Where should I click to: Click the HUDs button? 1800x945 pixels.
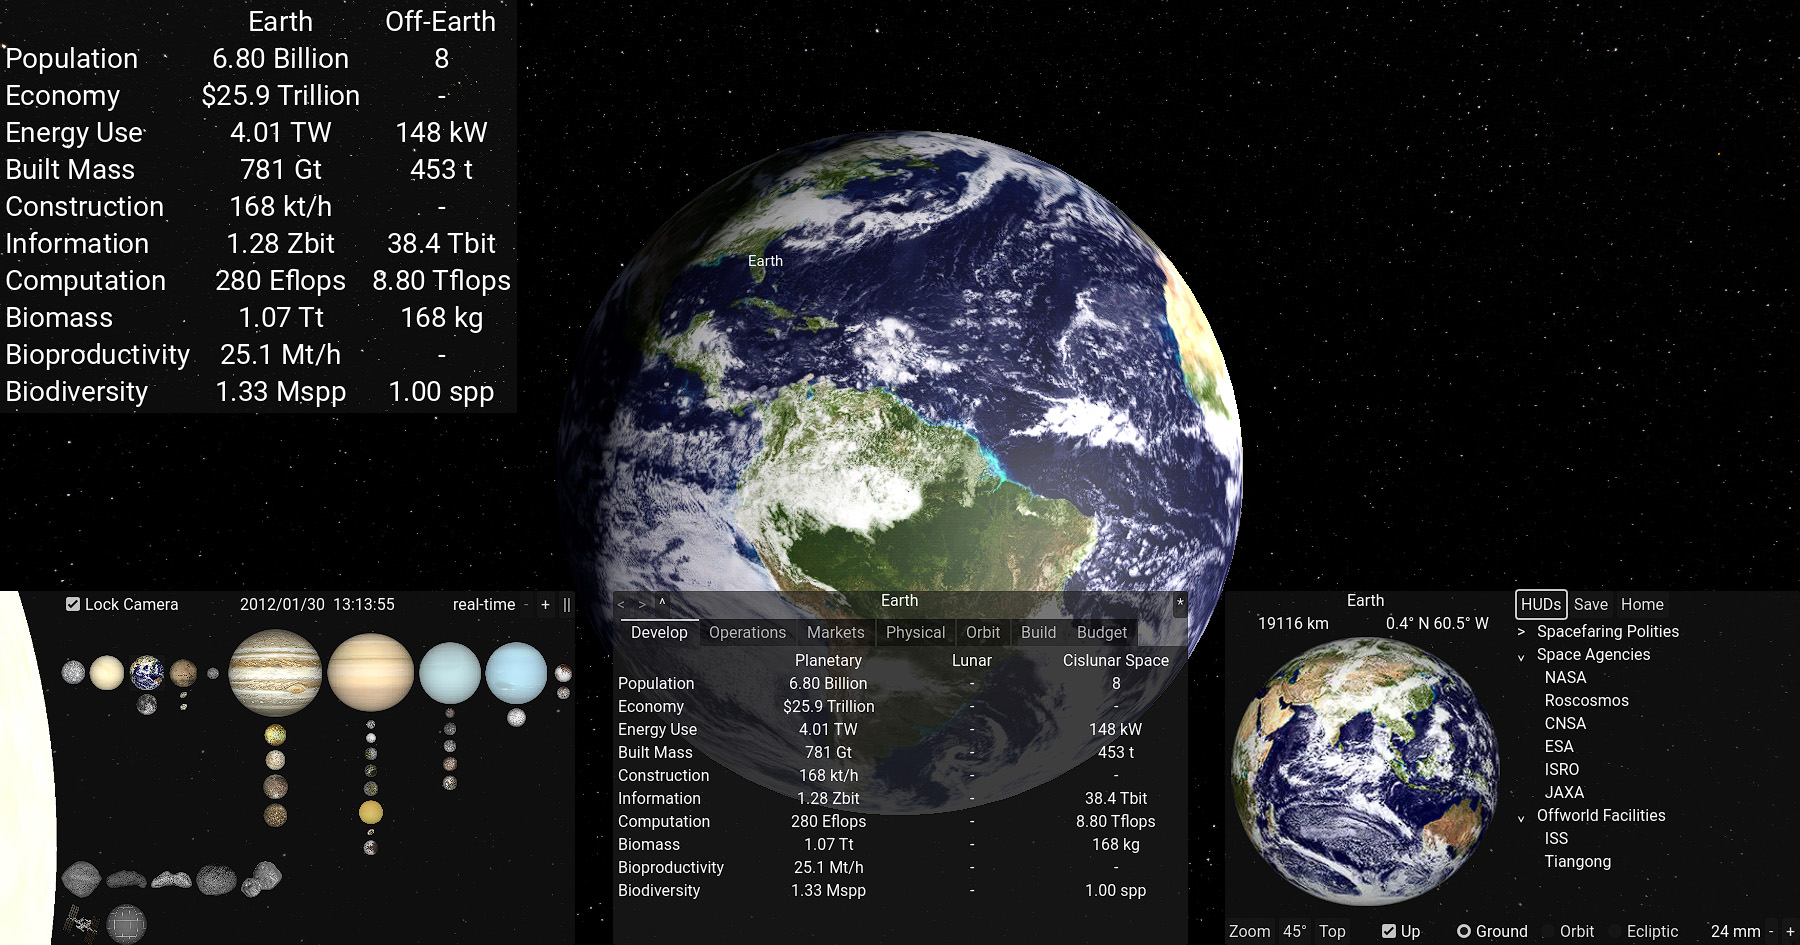click(1541, 604)
